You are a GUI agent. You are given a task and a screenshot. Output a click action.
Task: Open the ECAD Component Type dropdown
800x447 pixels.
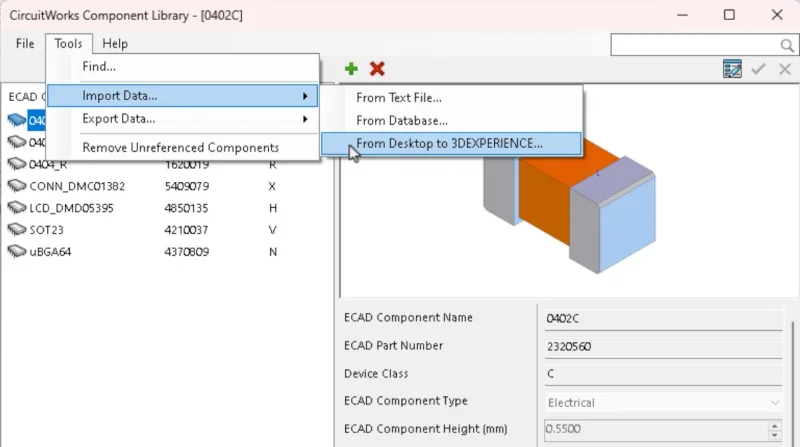(x=662, y=402)
